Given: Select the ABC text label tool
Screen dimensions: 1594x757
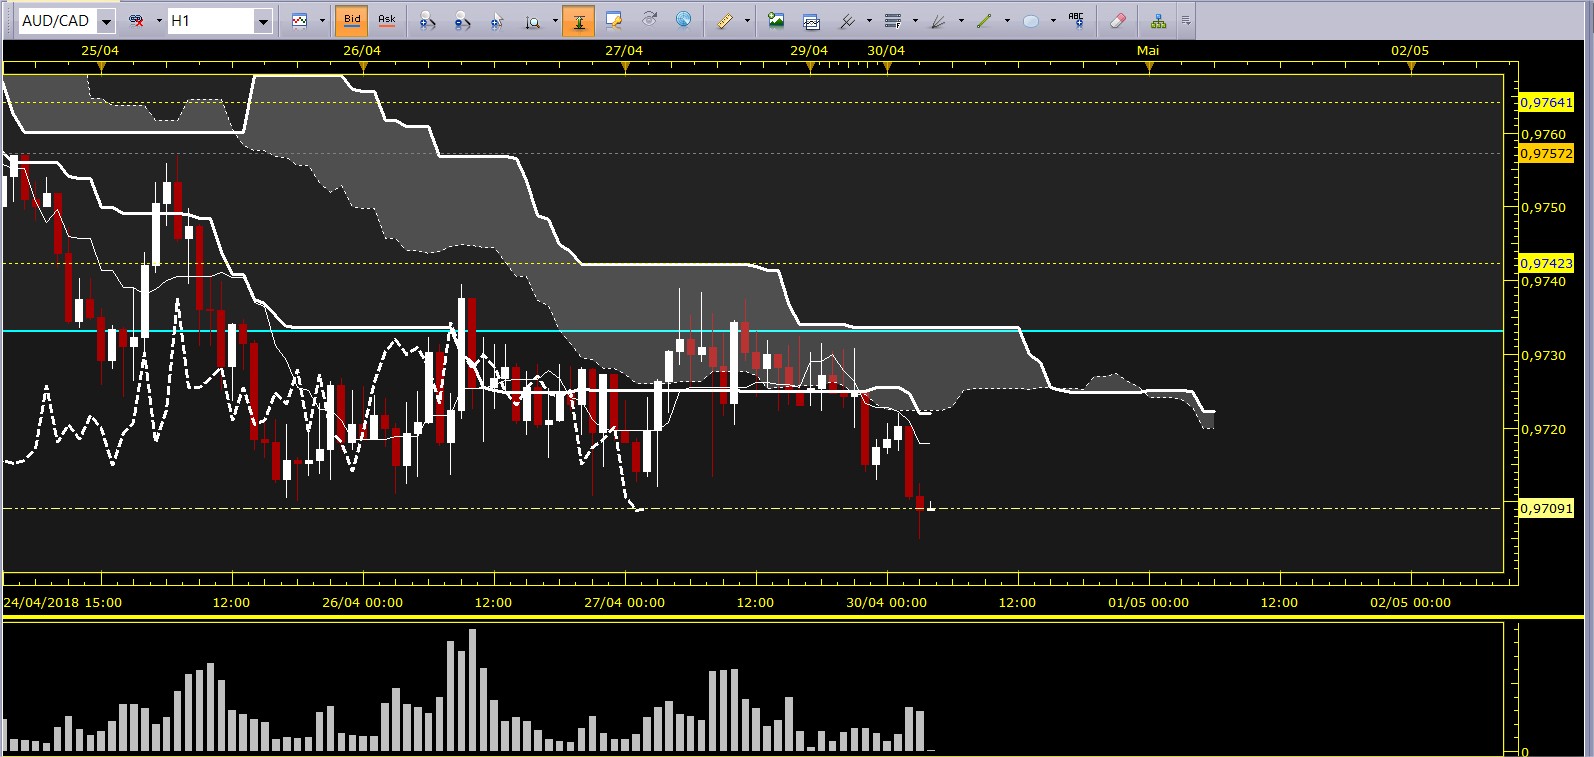Looking at the screenshot, I should [x=1076, y=20].
